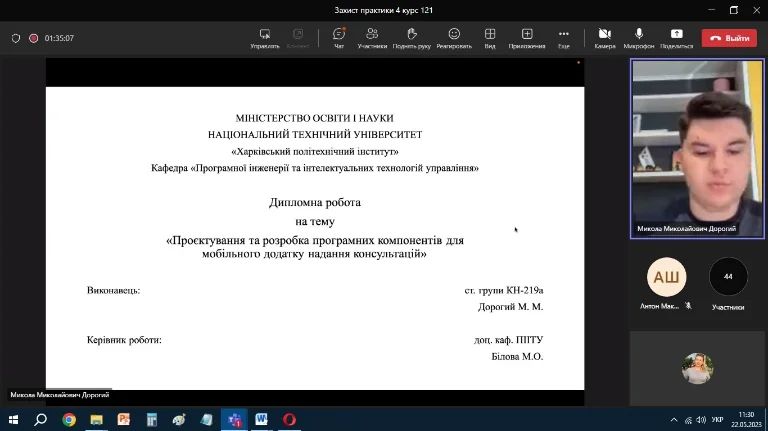Open File Explorer from the taskbar
Viewport: 768px width, 431px height.
96,420
